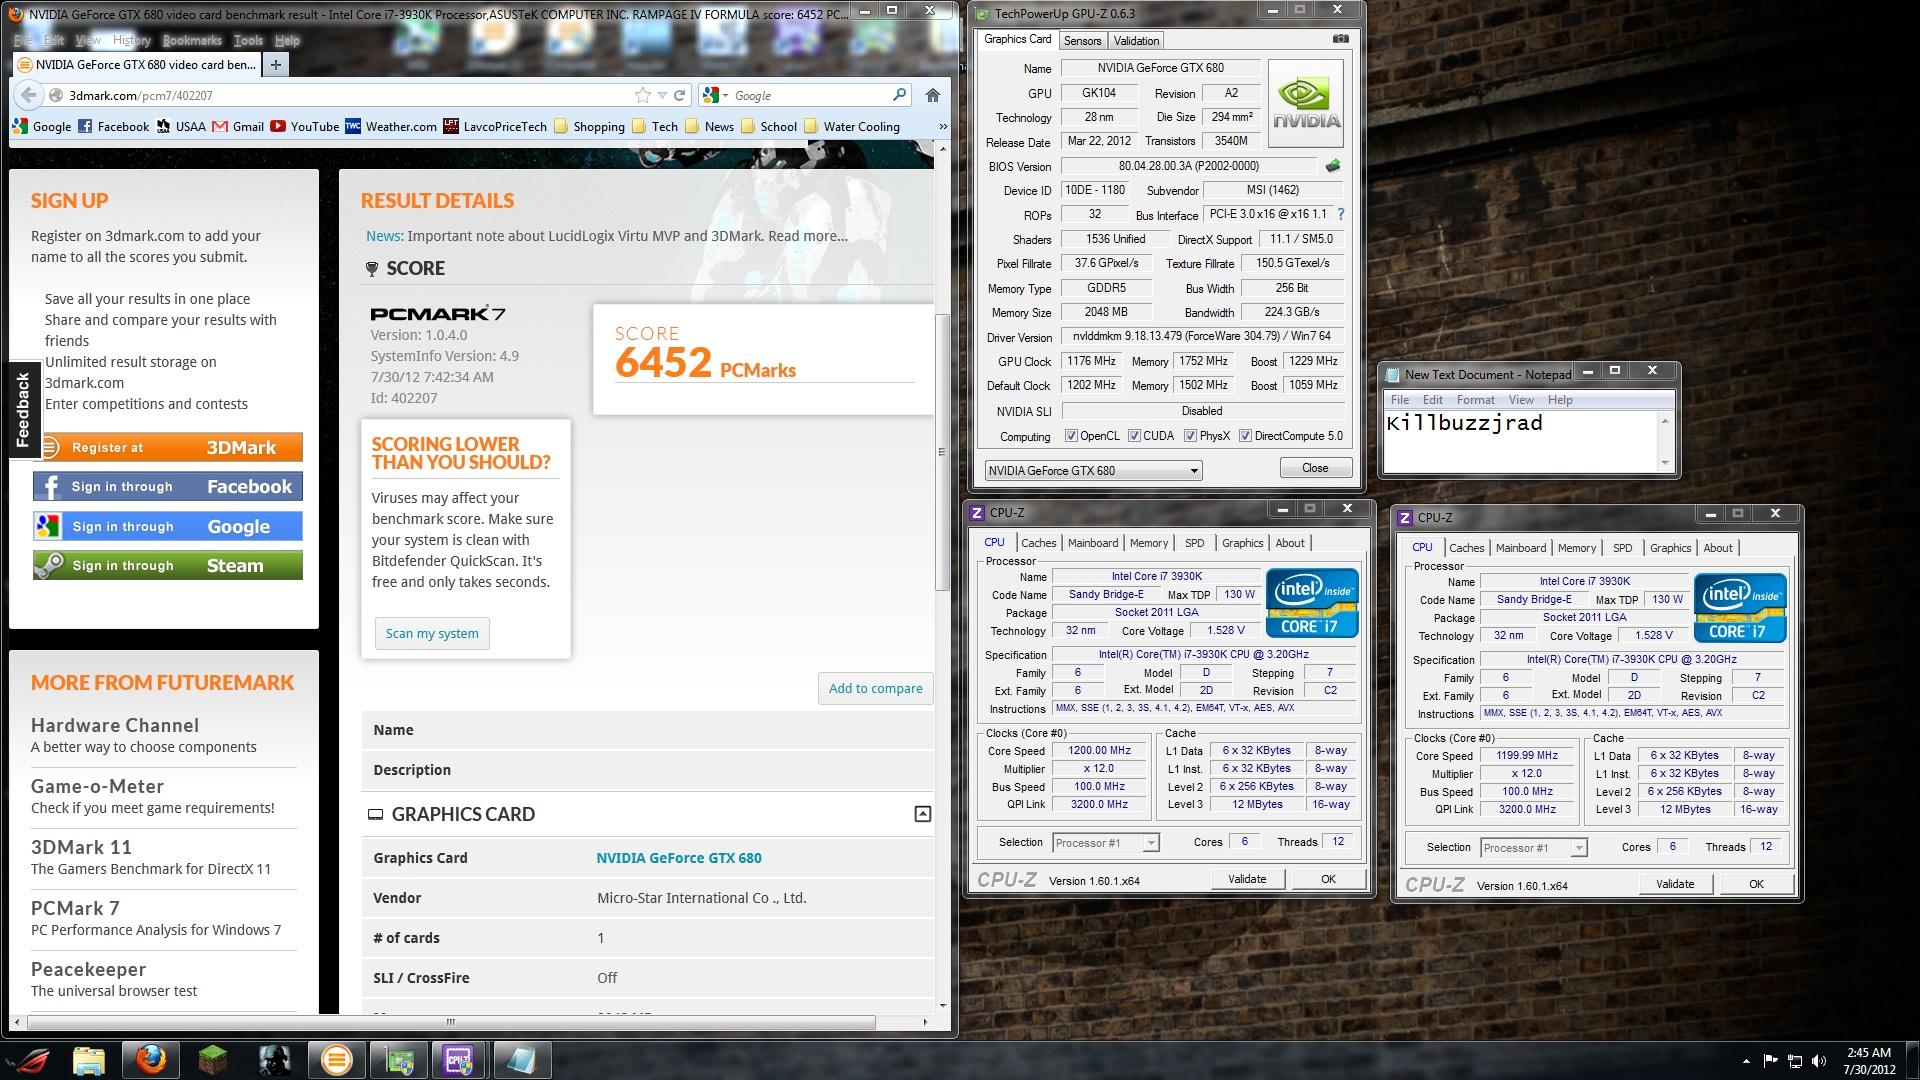Switch to Sensors tab in GPU-Z
The height and width of the screenshot is (1080, 1920).
point(1082,41)
